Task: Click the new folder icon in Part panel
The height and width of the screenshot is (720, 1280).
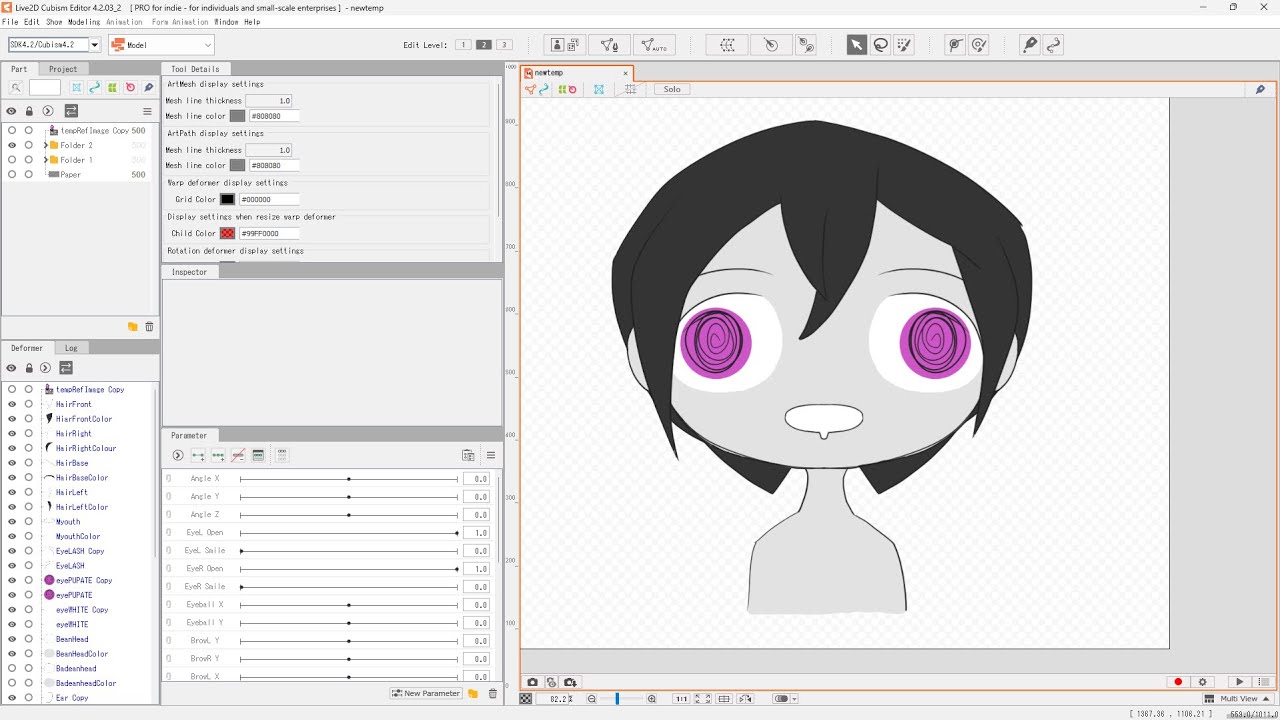Action: coord(132,327)
